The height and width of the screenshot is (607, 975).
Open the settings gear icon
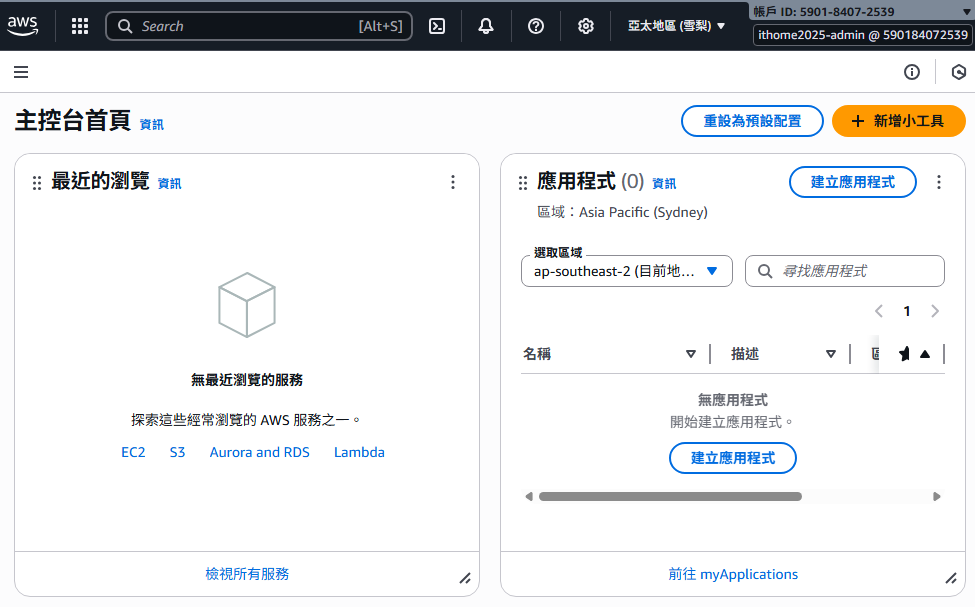coord(586,26)
